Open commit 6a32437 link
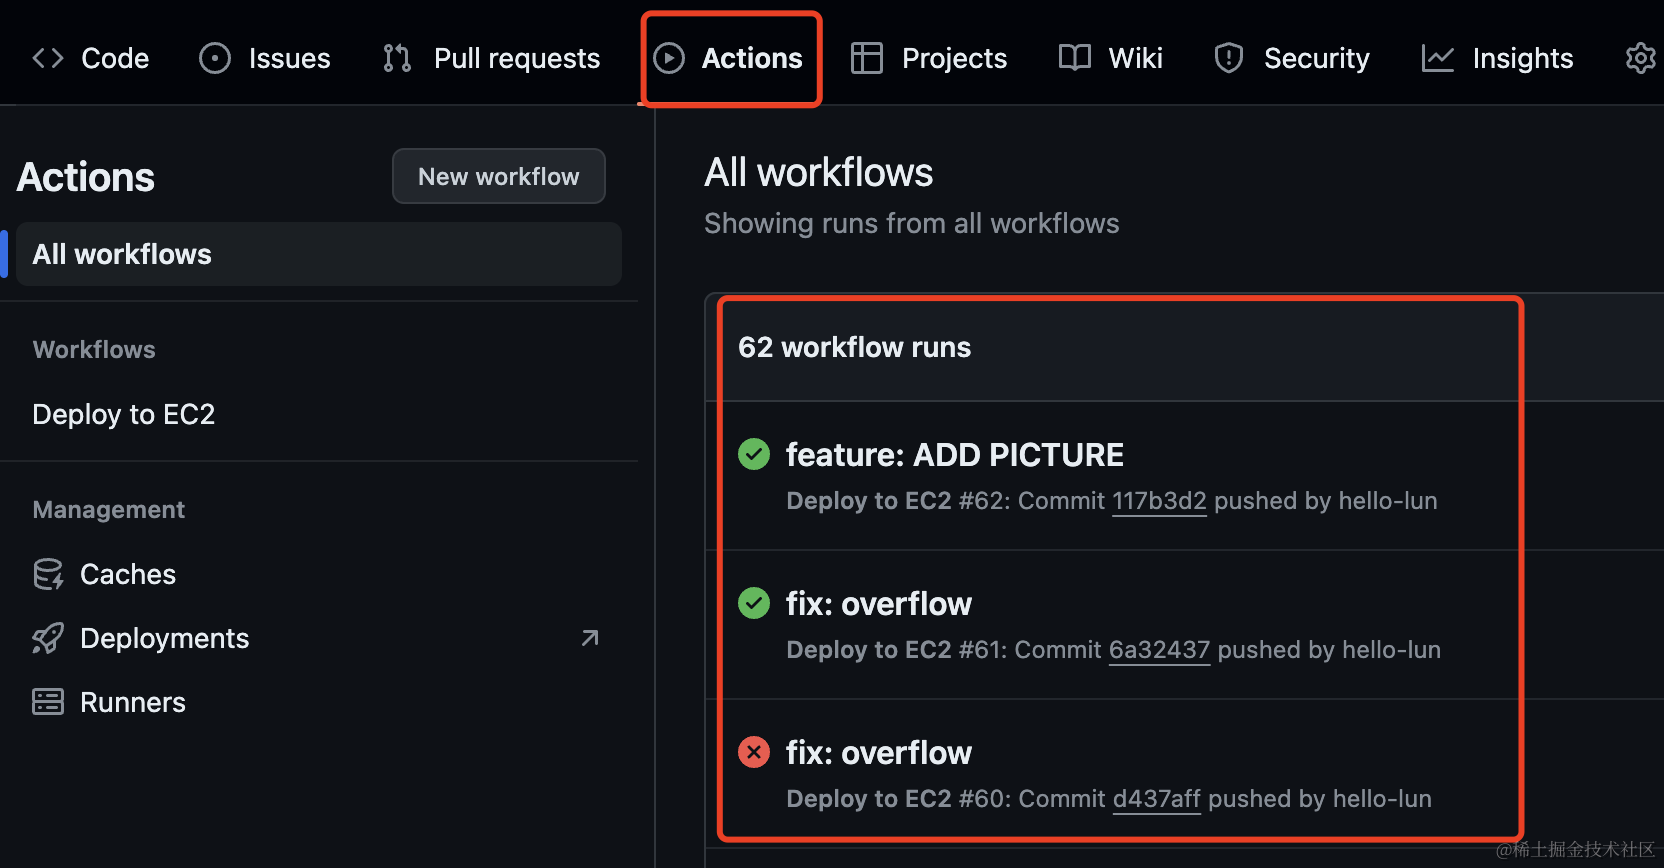The image size is (1664, 868). coord(1159,650)
